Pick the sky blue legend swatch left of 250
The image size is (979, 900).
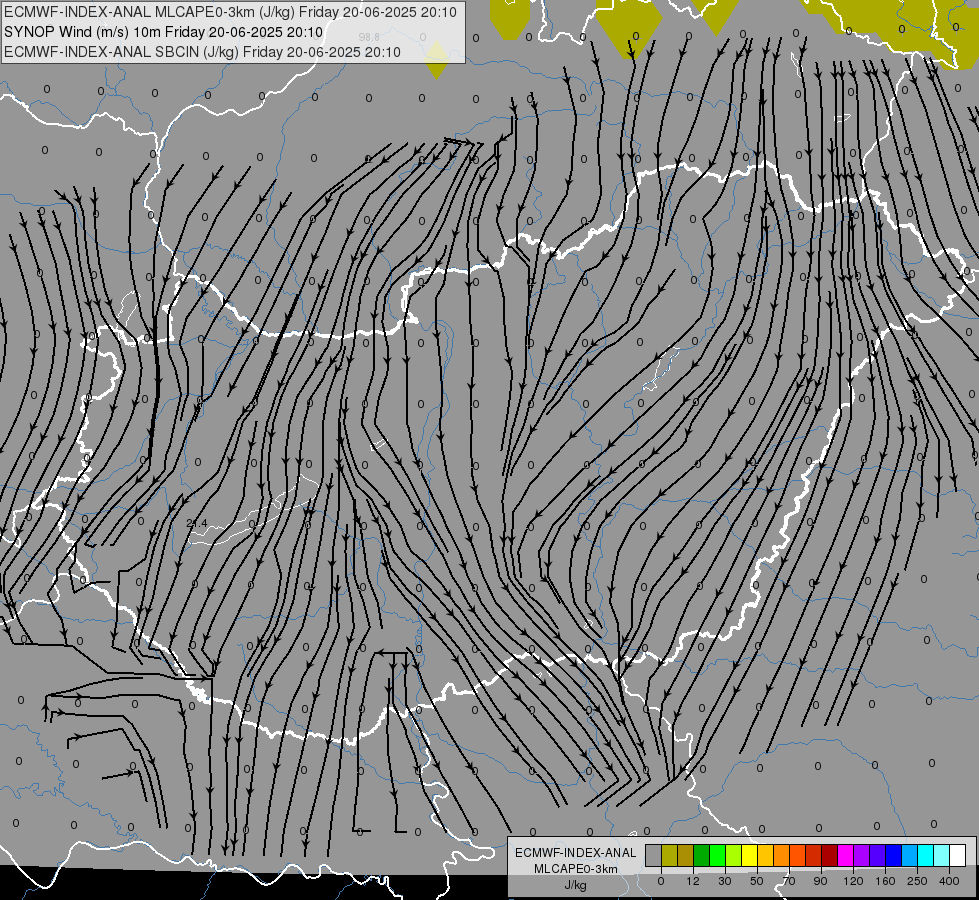point(910,856)
